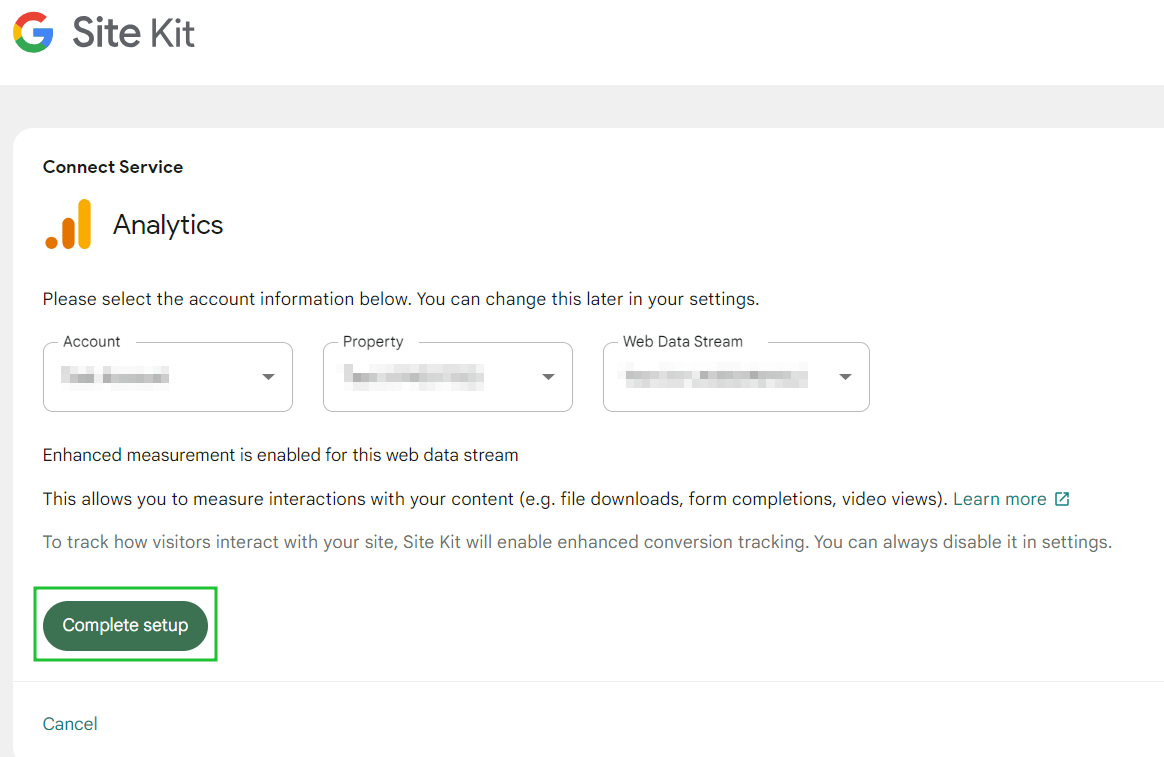The width and height of the screenshot is (1164, 757).
Task: Expand the Property dropdown arrow
Action: point(549,377)
